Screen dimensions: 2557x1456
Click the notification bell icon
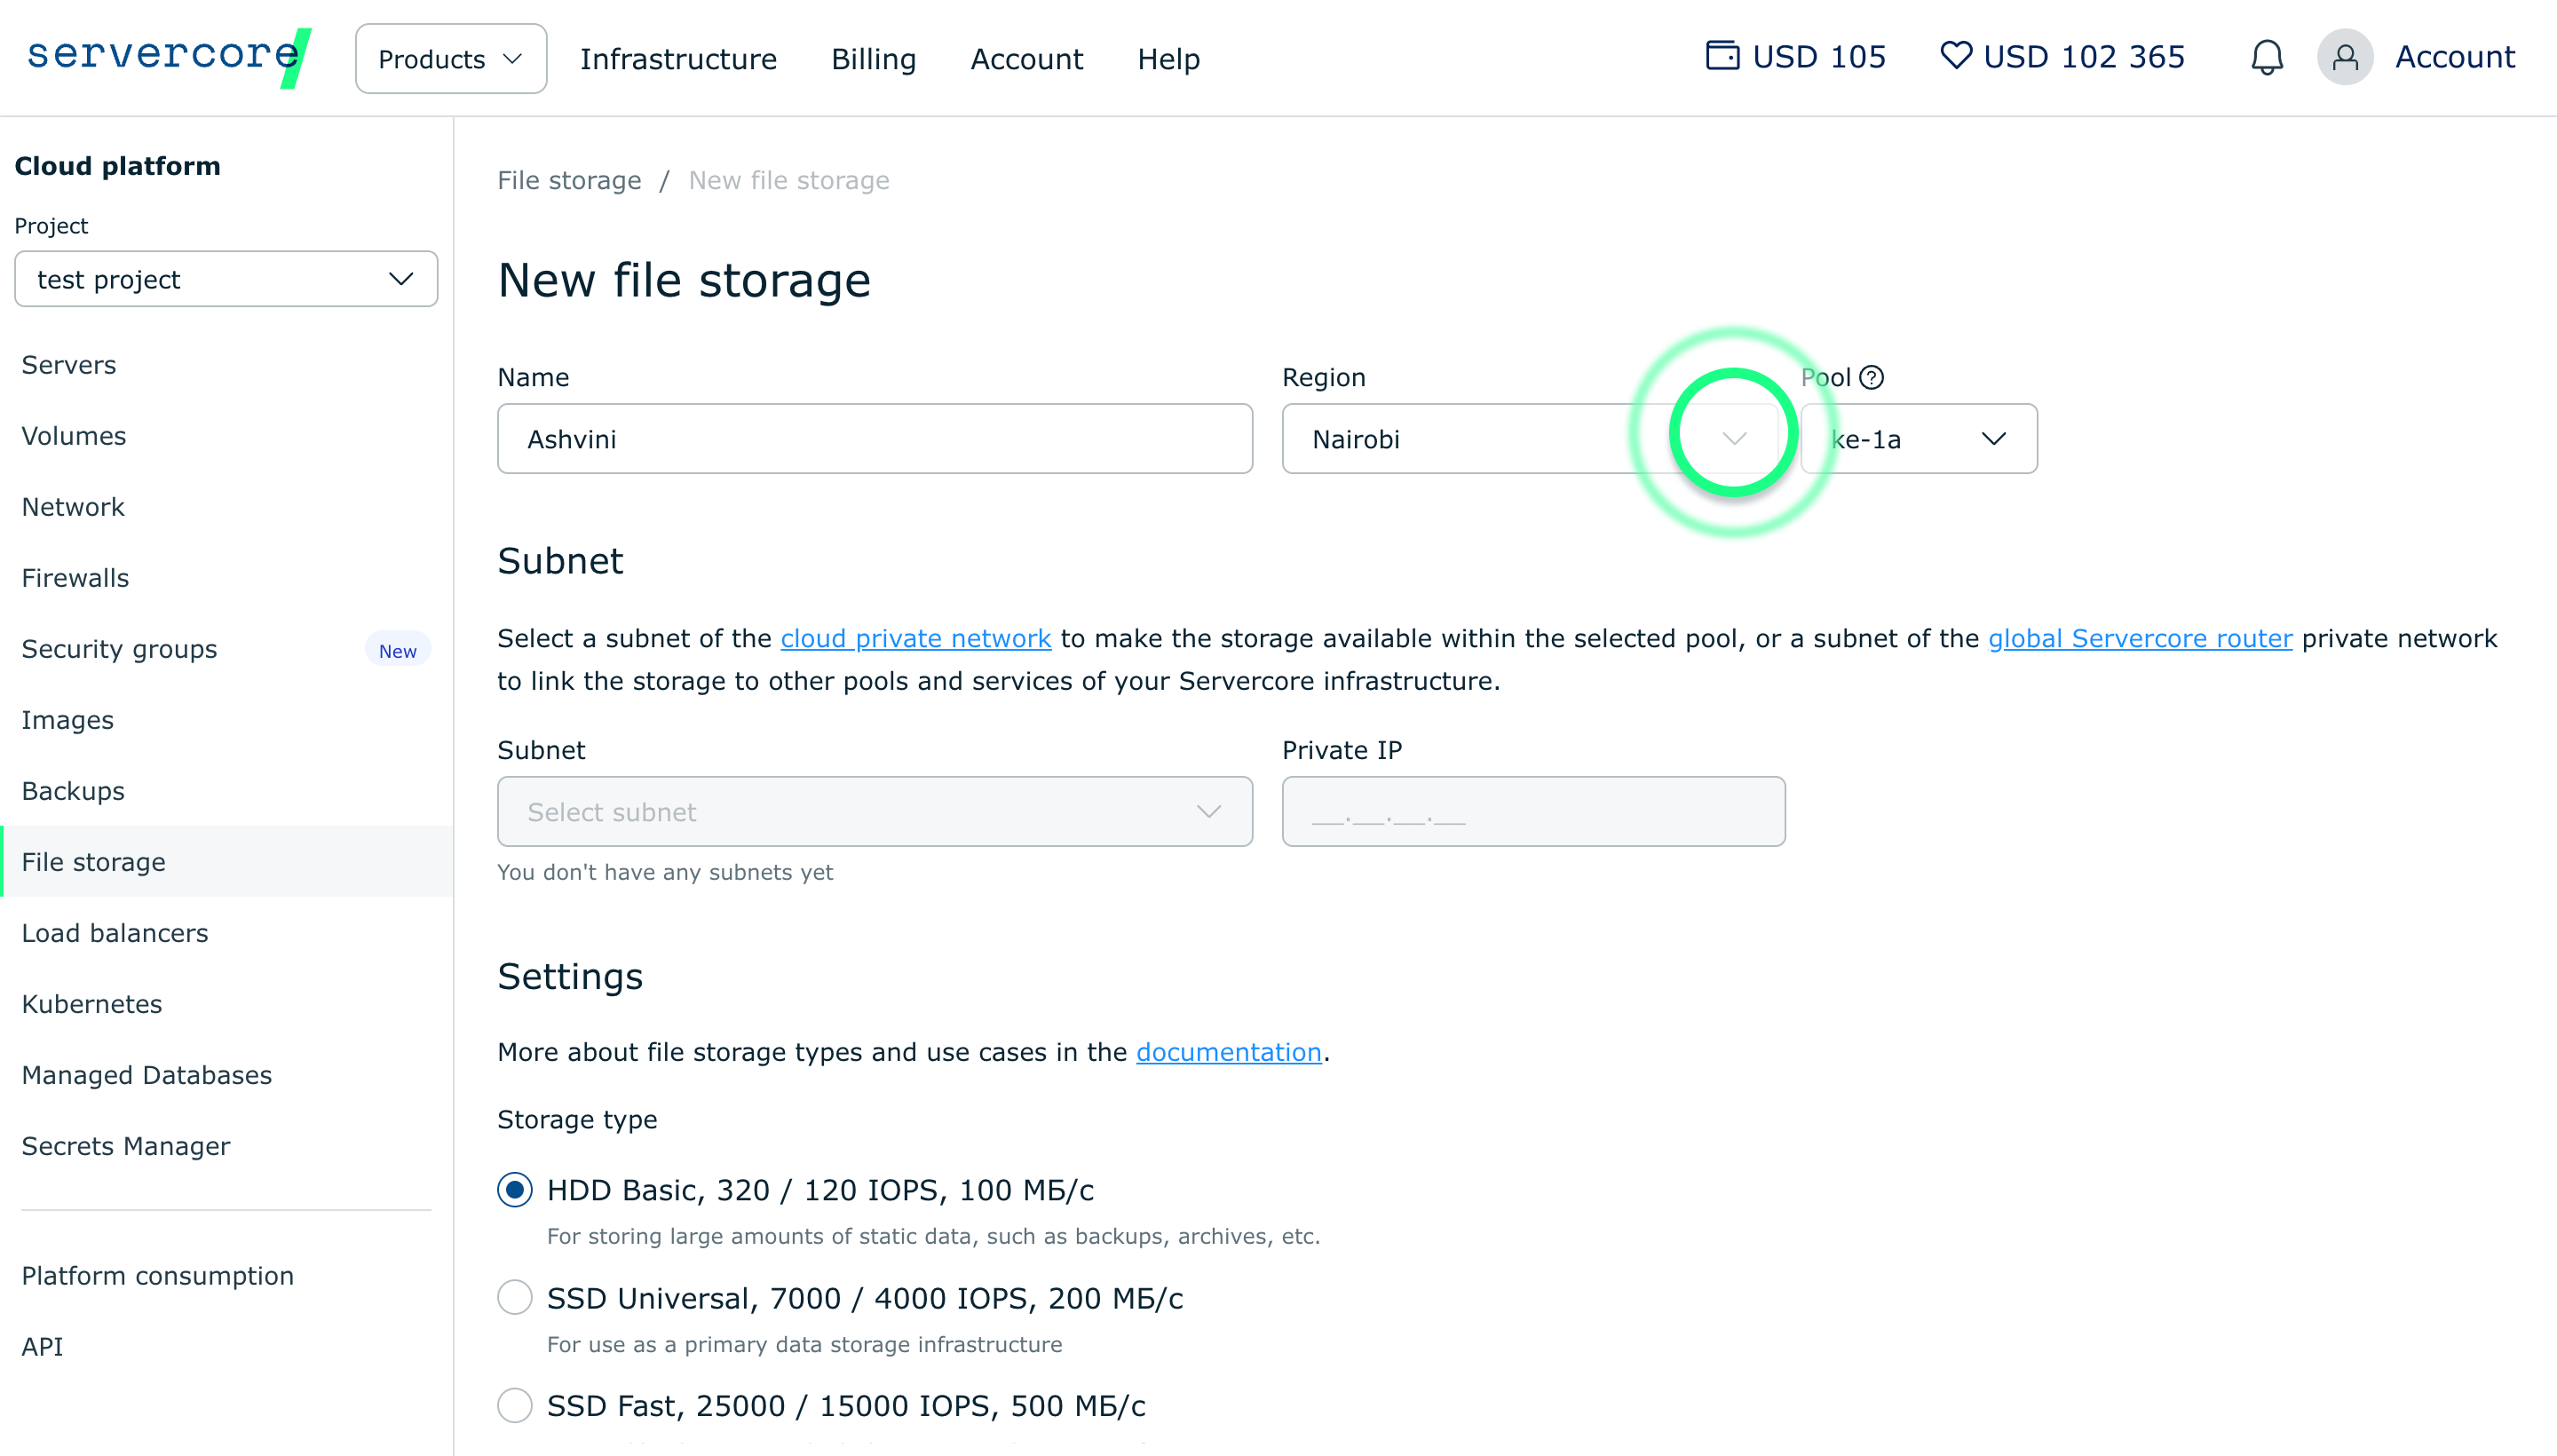pos(2266,57)
